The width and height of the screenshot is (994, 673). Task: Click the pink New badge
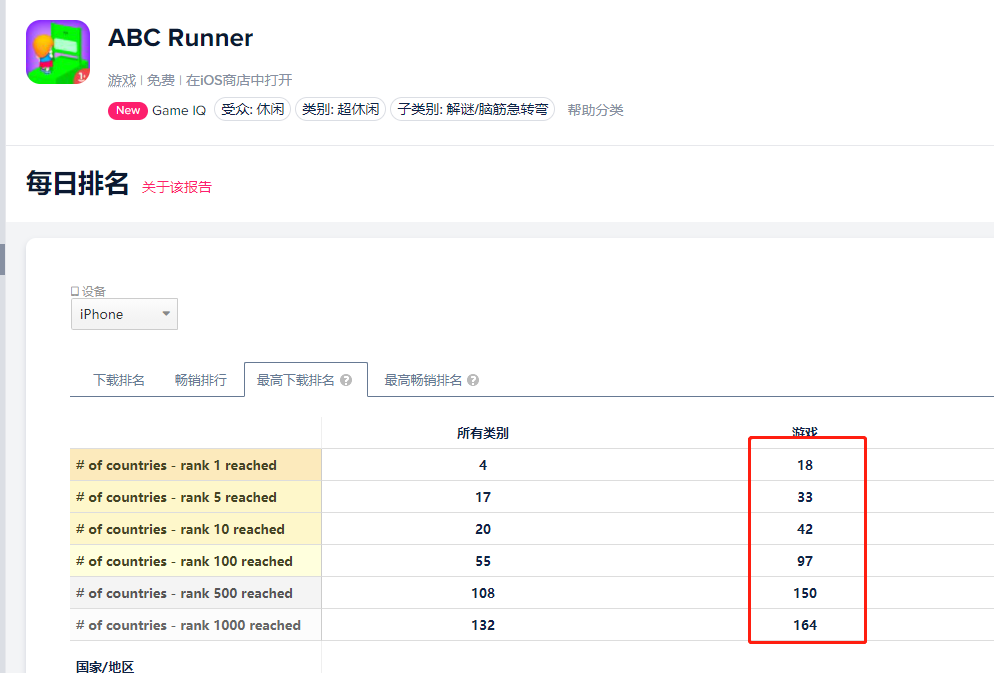tap(127, 111)
